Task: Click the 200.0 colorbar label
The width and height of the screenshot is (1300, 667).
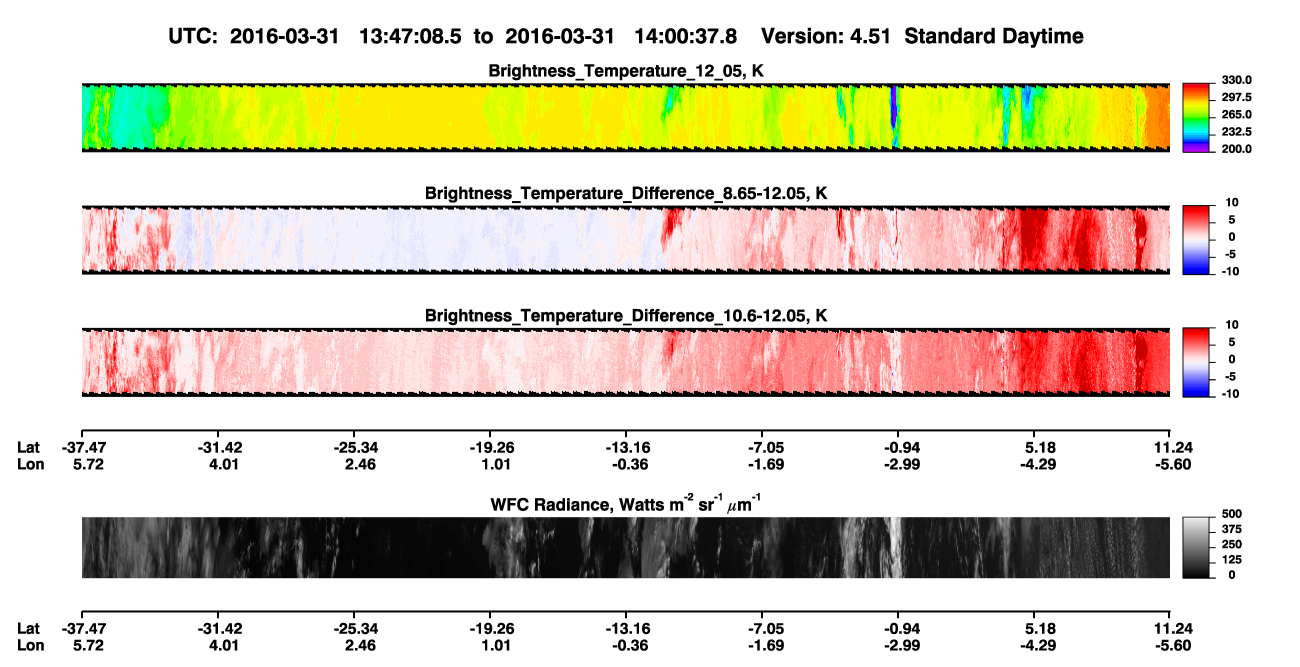Action: (1235, 148)
